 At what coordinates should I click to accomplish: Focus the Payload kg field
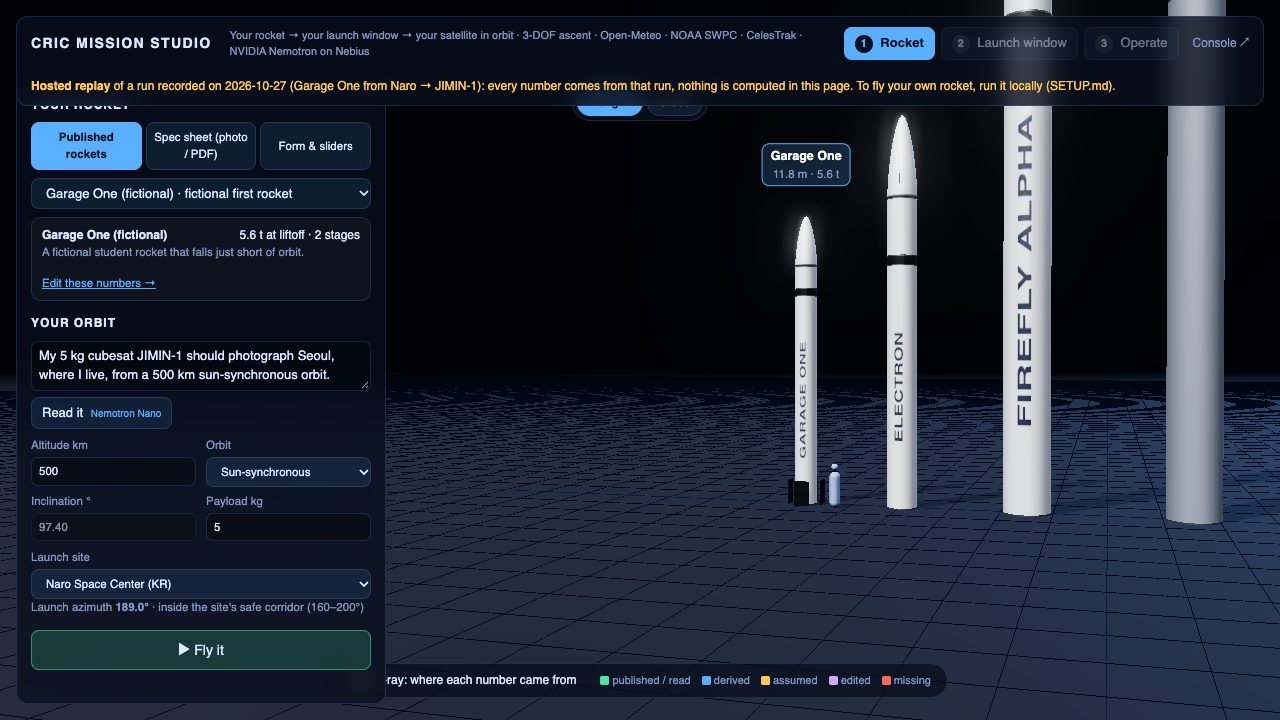(288, 527)
